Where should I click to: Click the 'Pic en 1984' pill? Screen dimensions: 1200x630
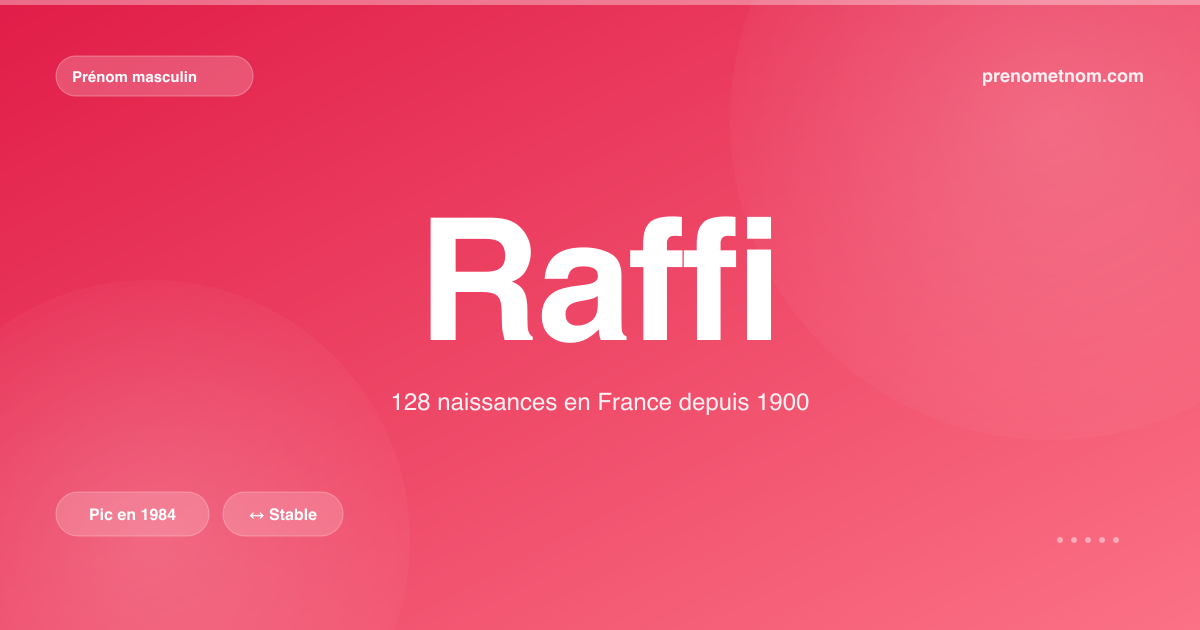pyautogui.click(x=132, y=514)
